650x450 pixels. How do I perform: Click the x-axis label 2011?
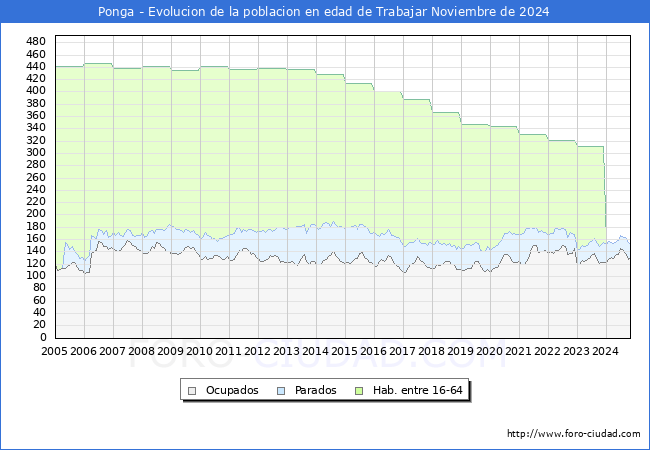click(x=228, y=351)
